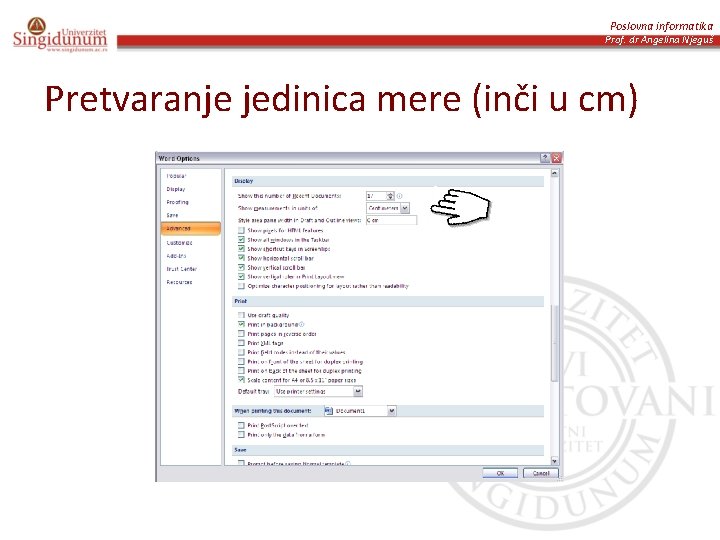
Task: Click the Save section header
Action: [388, 450]
